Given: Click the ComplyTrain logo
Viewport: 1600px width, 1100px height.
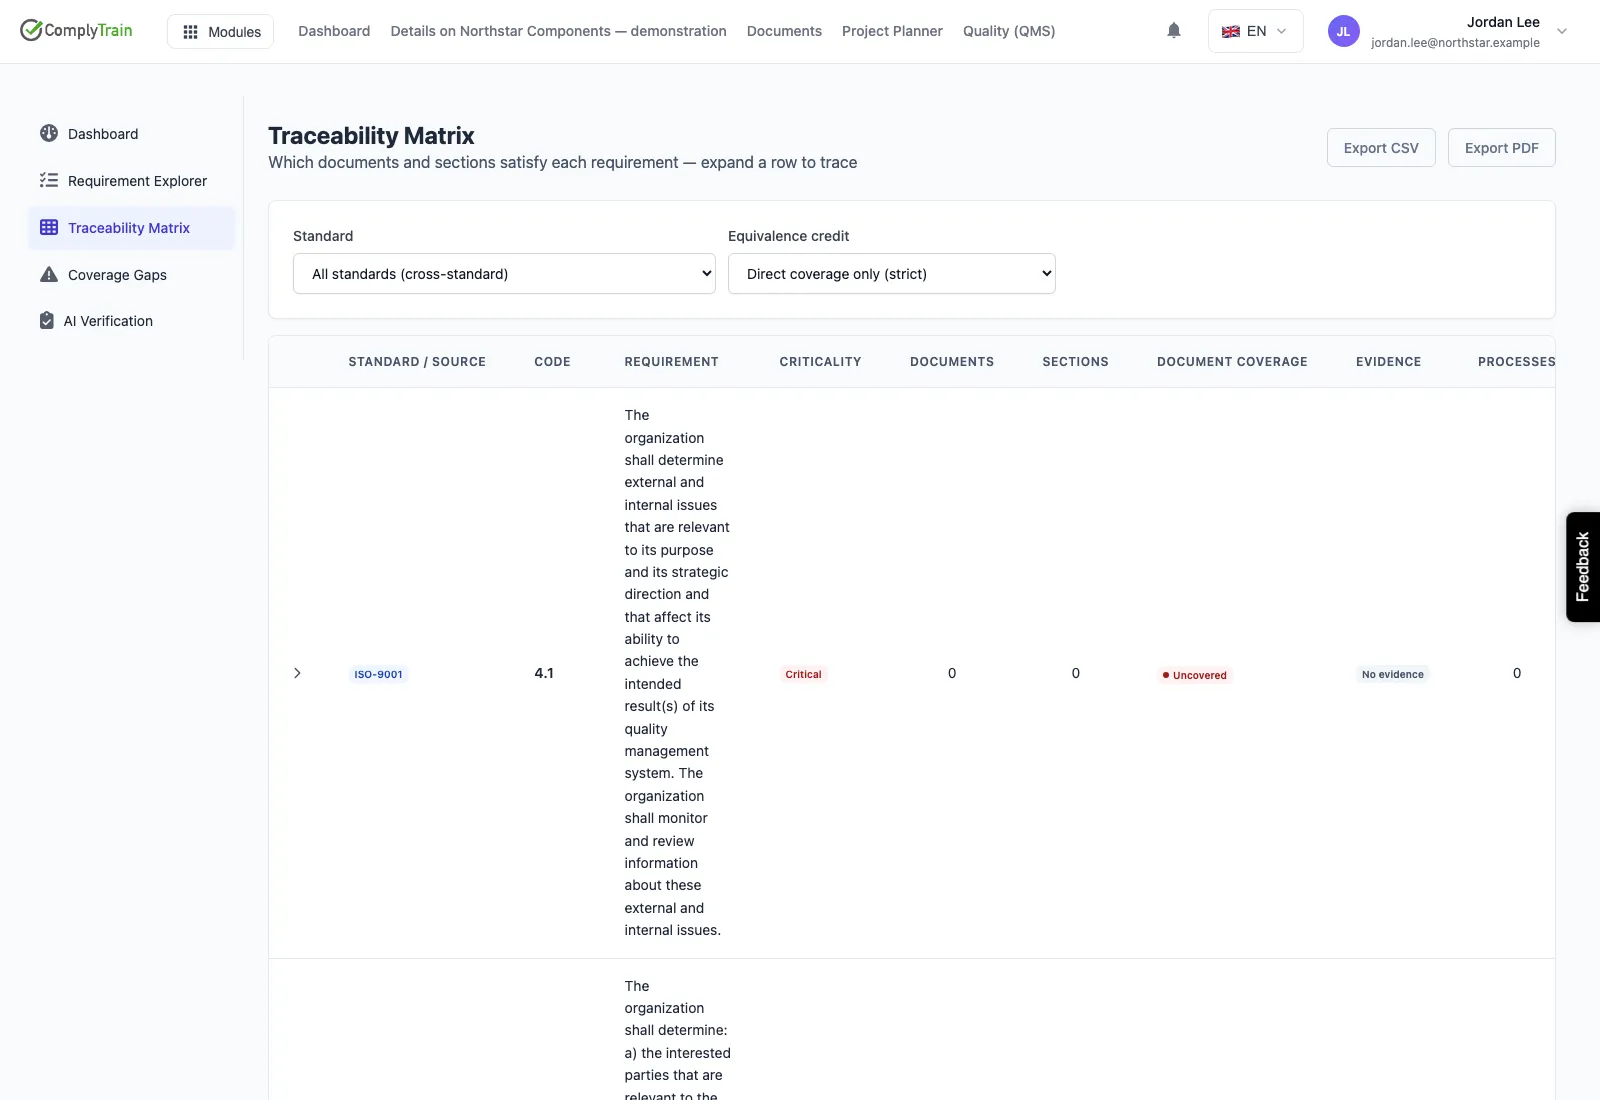Looking at the screenshot, I should (x=76, y=30).
